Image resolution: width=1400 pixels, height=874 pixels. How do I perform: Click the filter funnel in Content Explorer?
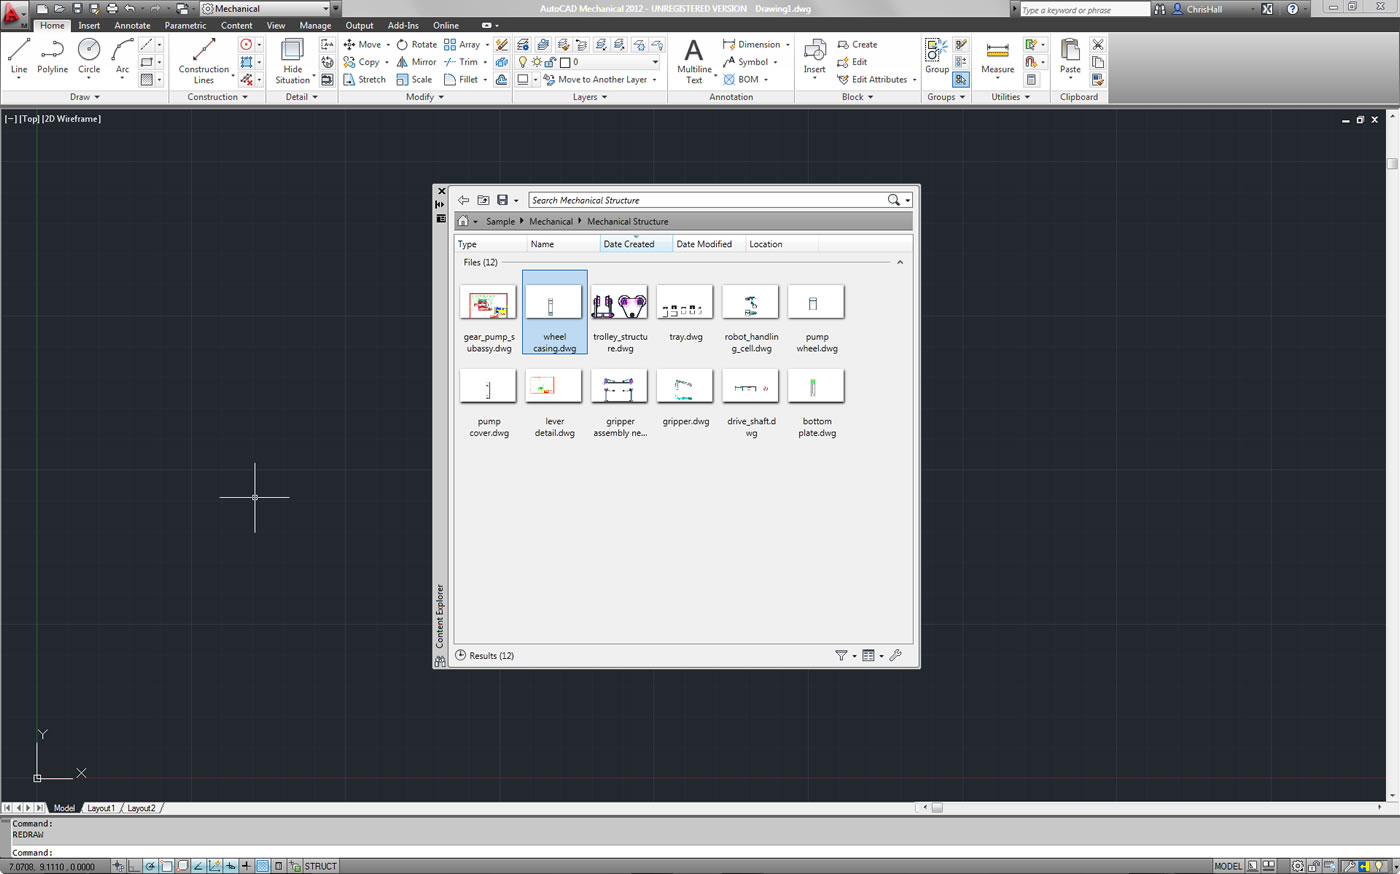tap(841, 656)
